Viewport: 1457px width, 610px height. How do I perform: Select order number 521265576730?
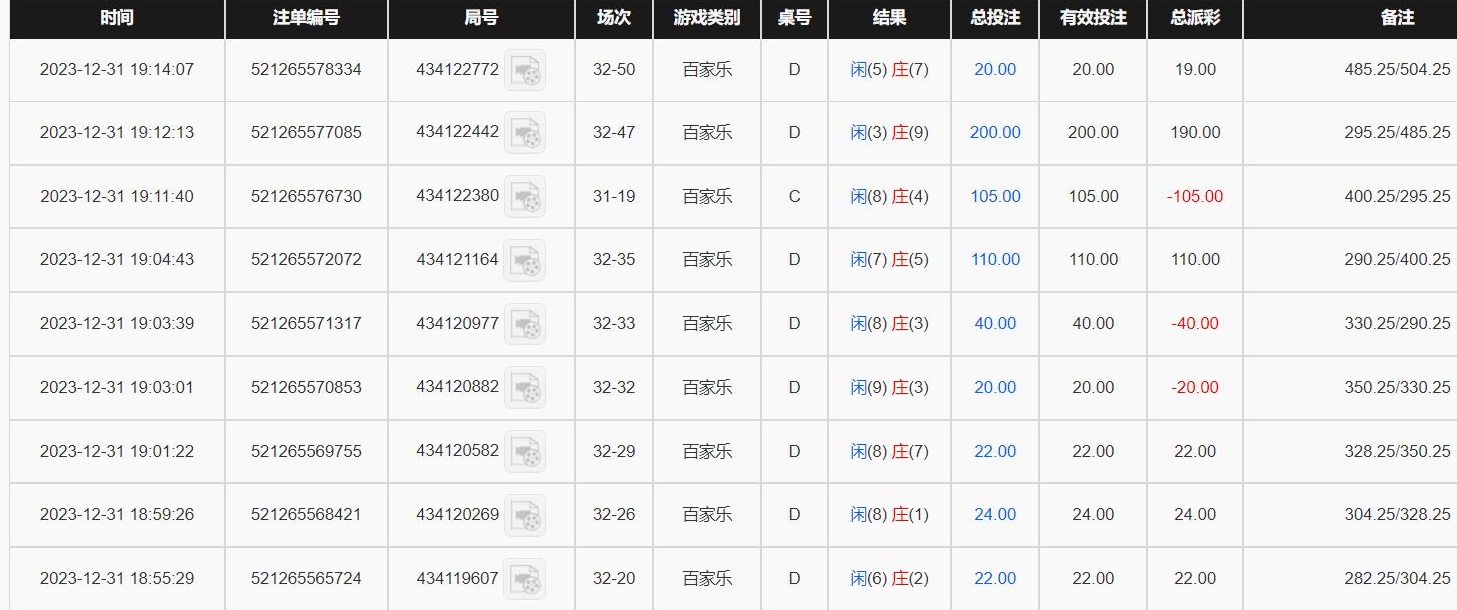306,196
